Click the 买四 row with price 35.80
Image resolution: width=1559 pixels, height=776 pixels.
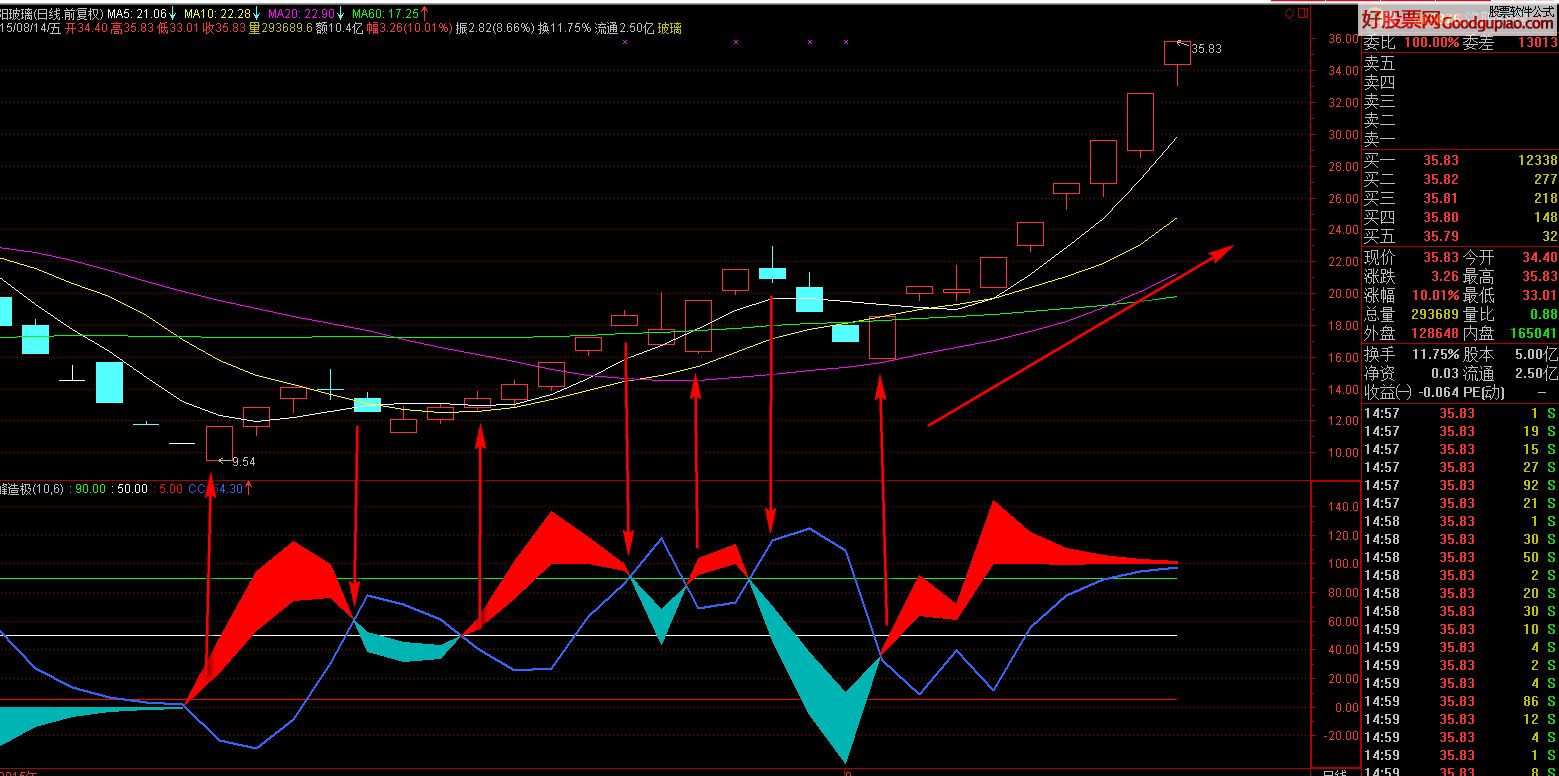(x=1461, y=218)
